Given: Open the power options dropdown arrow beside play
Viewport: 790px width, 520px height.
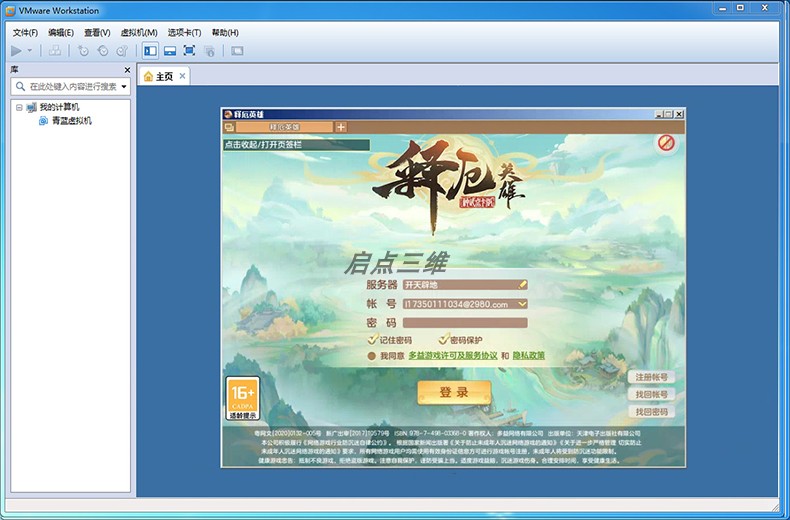Looking at the screenshot, I should (29, 50).
